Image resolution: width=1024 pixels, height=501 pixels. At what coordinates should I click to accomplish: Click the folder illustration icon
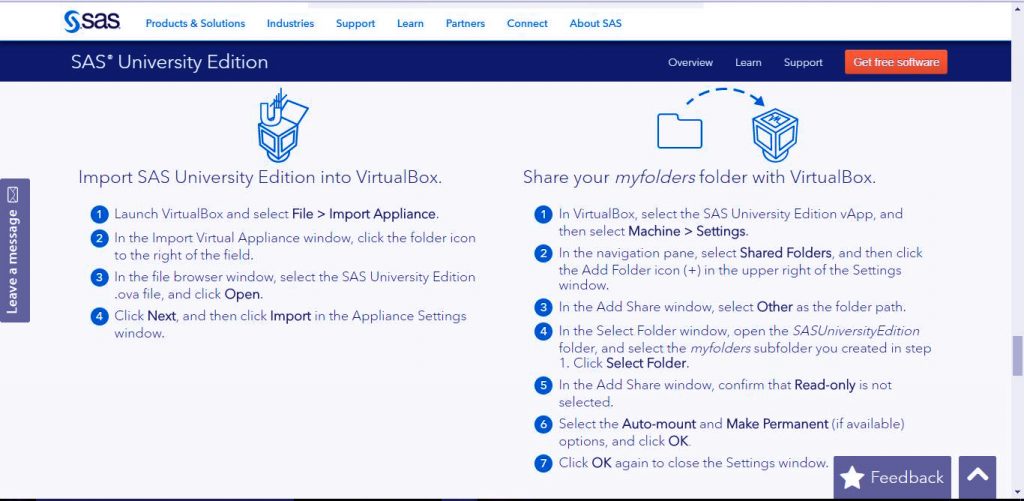click(x=679, y=131)
